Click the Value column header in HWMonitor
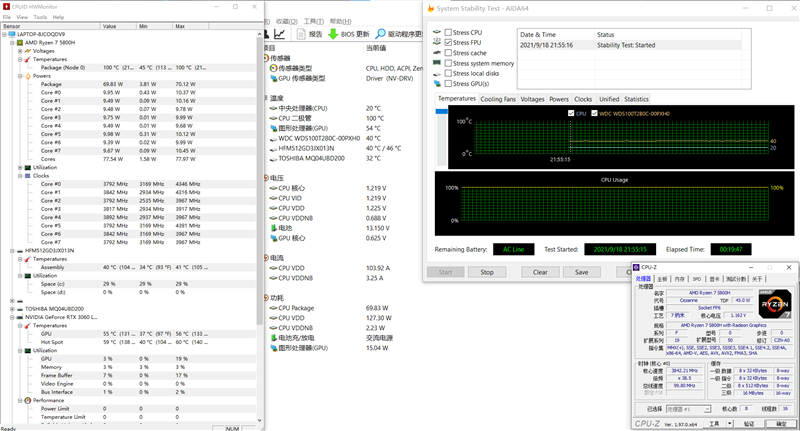The height and width of the screenshot is (431, 800). [118, 26]
